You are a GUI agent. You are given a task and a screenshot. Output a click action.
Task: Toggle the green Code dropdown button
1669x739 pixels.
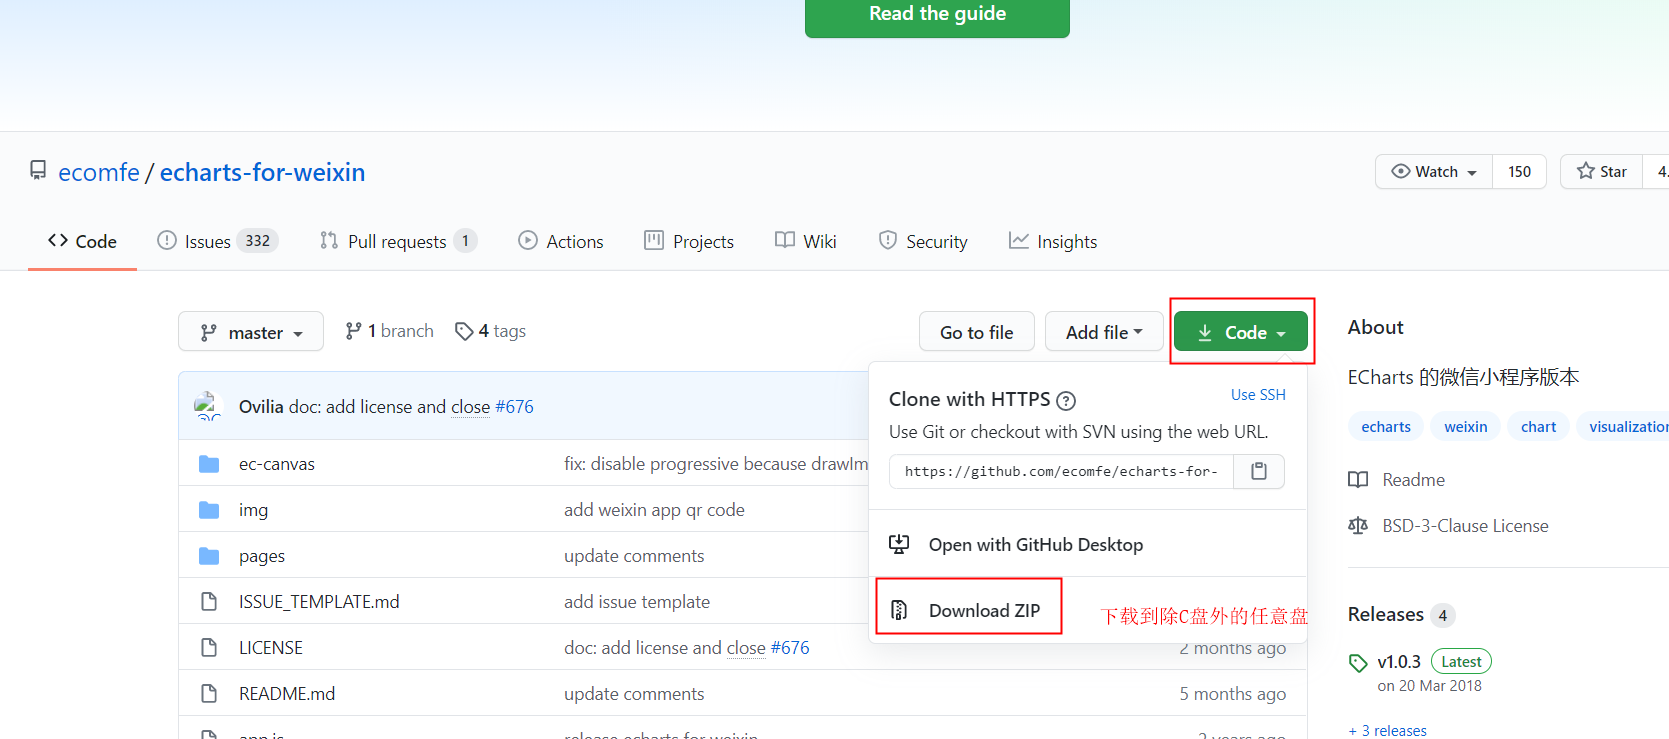[x=1240, y=332]
